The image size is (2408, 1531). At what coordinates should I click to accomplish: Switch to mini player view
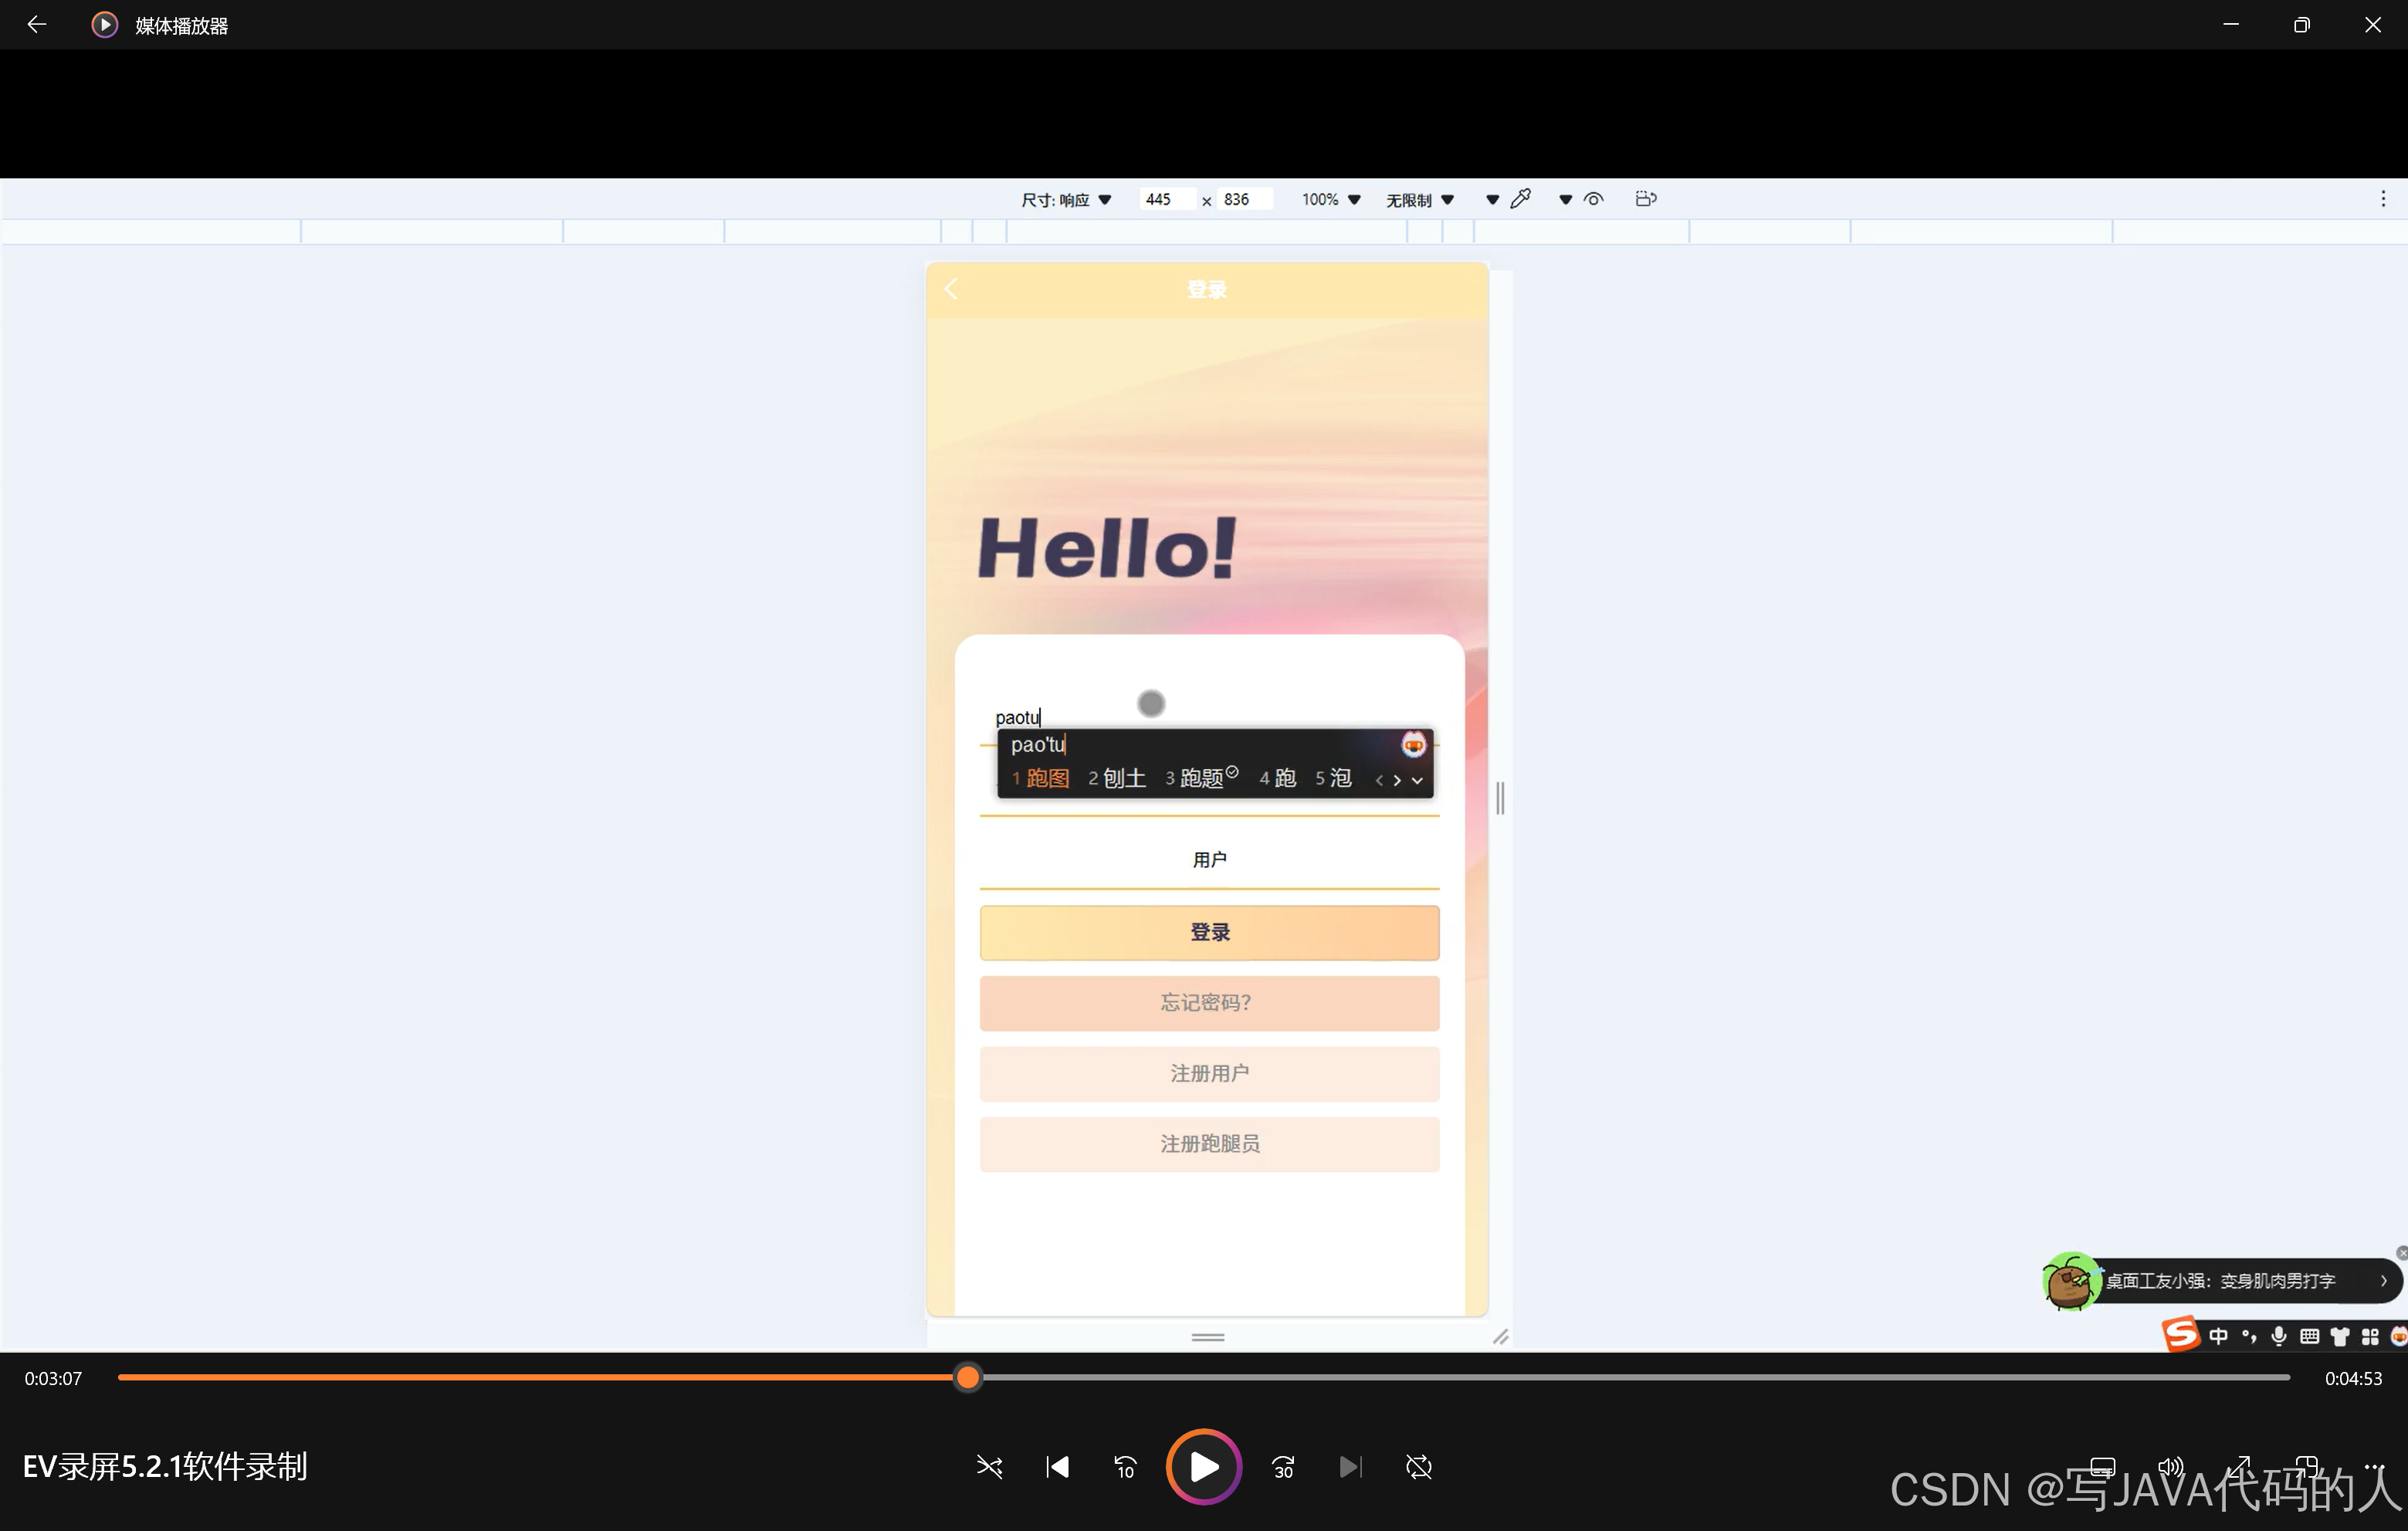pyautogui.click(x=2306, y=1466)
